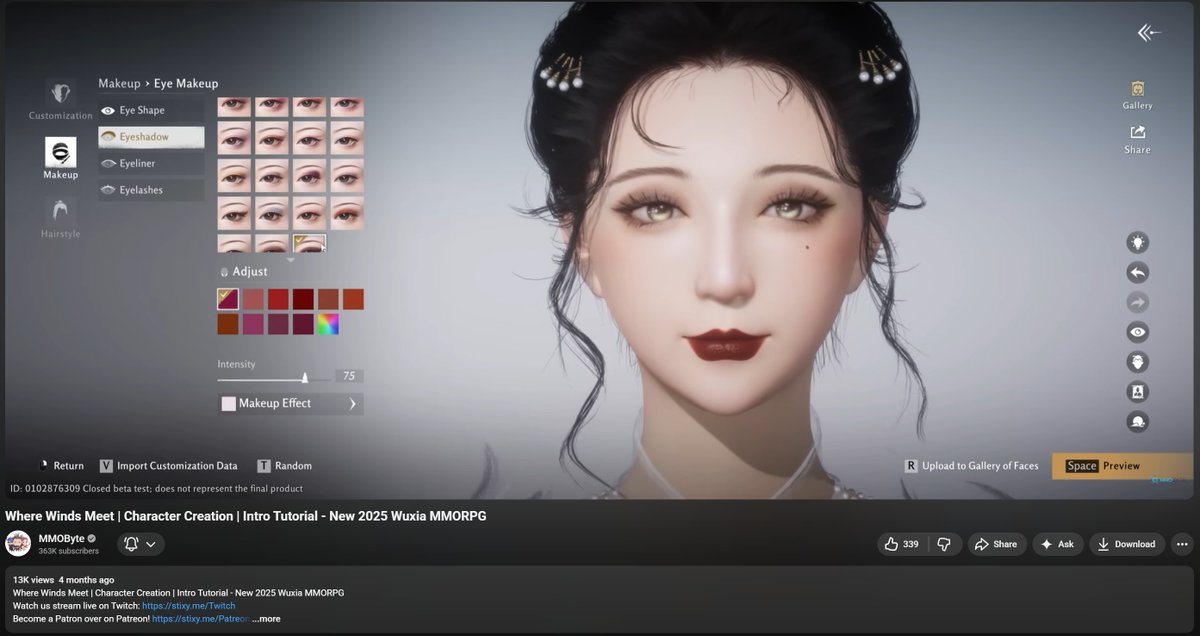Screen dimensions: 1200x636
Task: Click Makeup in the breadcrumb
Action: (x=119, y=83)
